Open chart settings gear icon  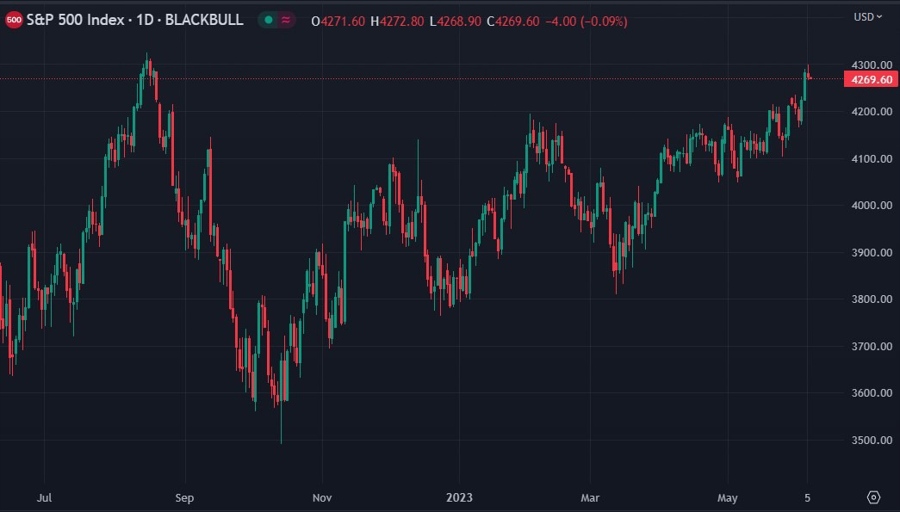[x=874, y=497]
